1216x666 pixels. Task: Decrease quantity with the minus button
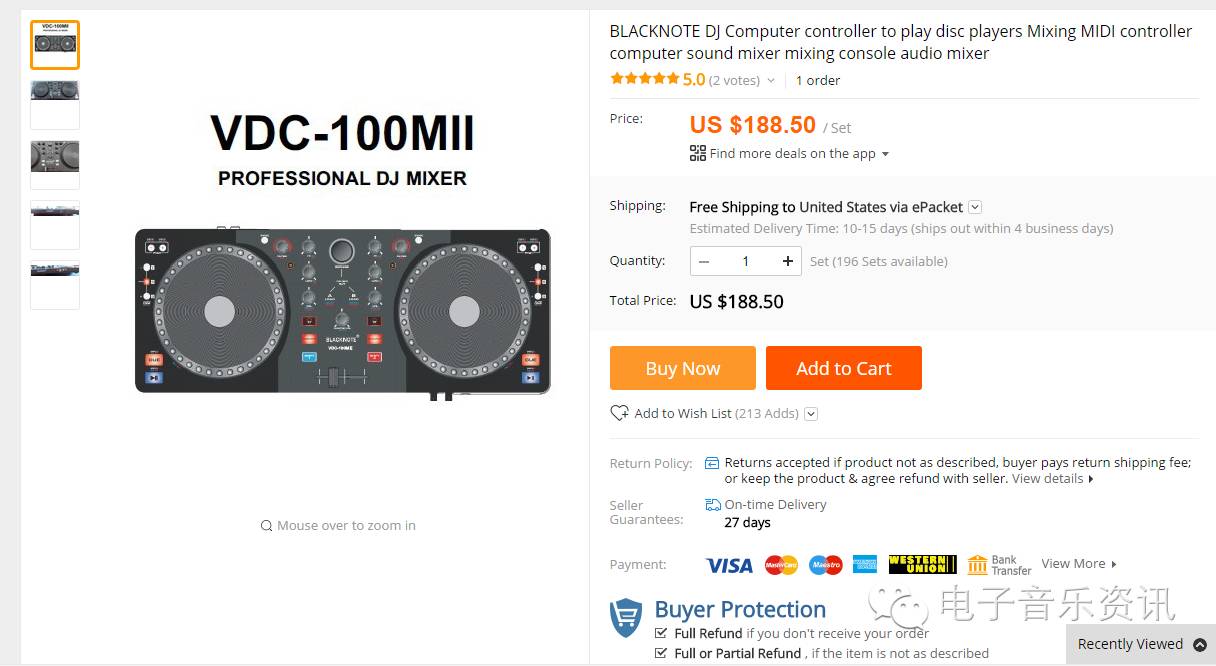(704, 261)
